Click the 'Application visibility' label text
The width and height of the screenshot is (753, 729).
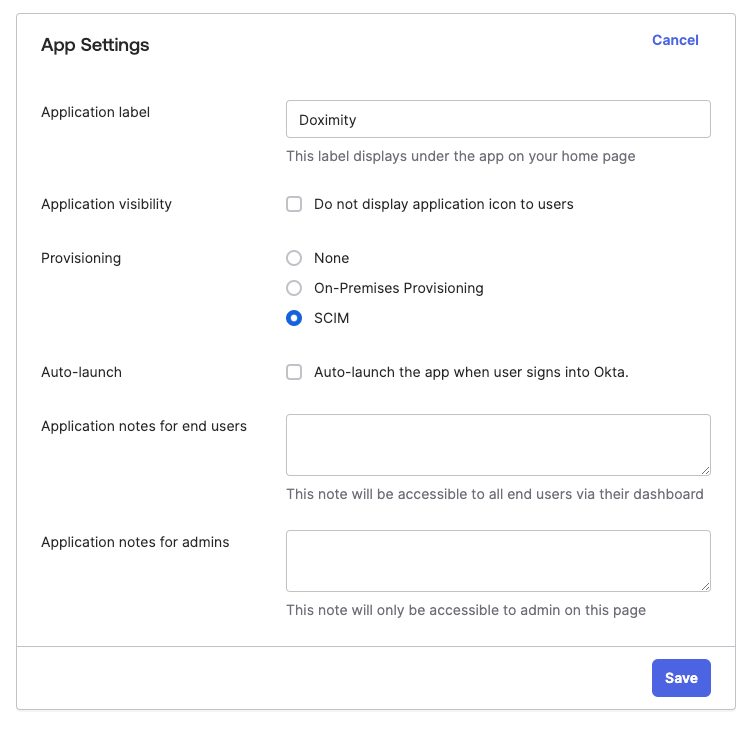(106, 204)
